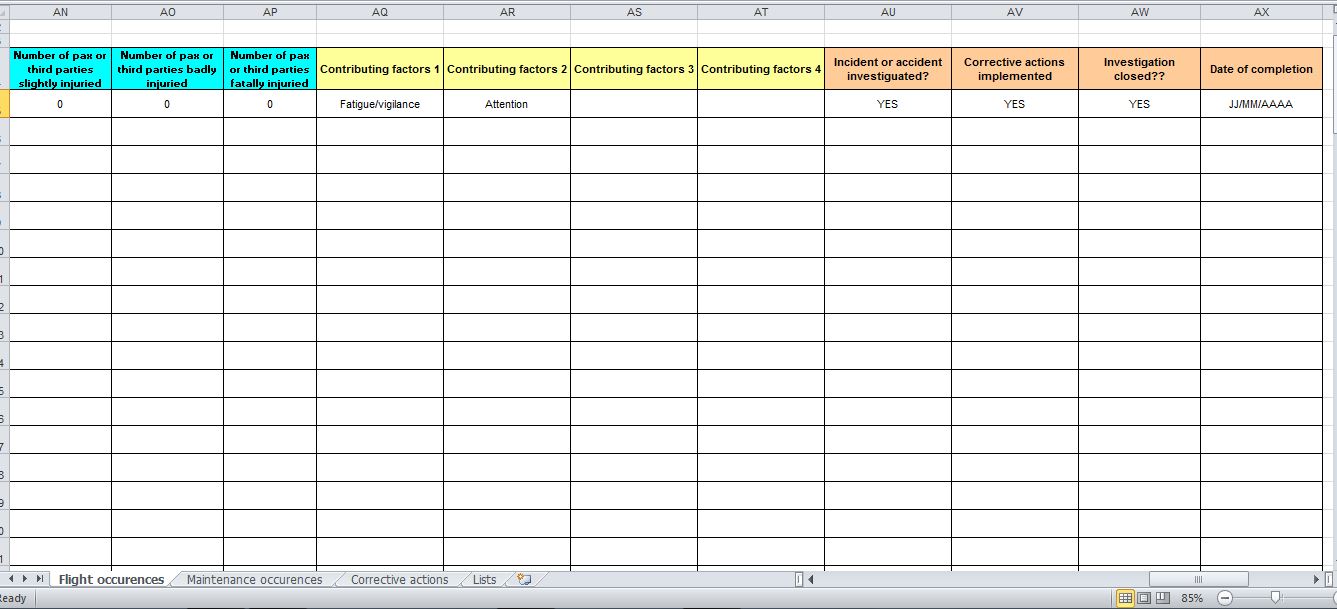Select the Fatigue/vigilance cell
This screenshot has width=1337, height=609.
tap(379, 104)
